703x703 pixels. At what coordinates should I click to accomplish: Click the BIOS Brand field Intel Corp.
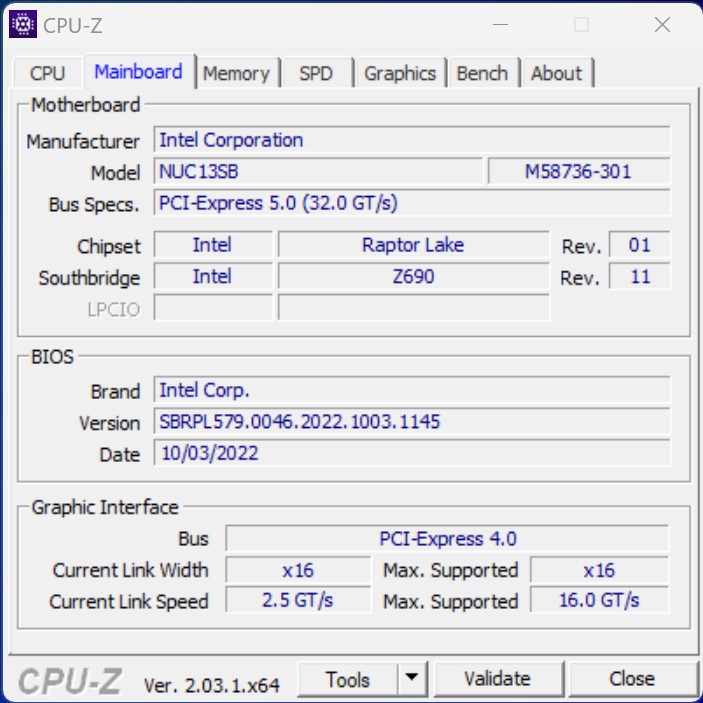click(x=412, y=390)
